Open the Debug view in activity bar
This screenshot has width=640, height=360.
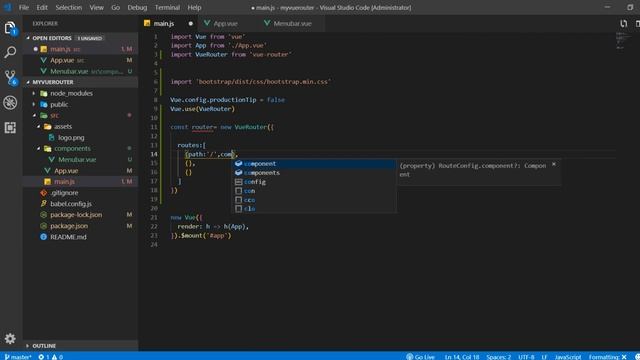[10, 102]
